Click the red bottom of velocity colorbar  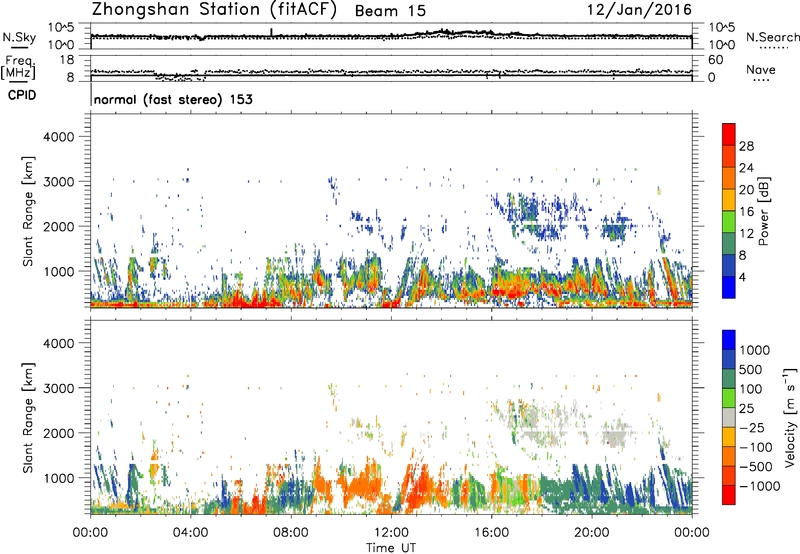(x=729, y=495)
